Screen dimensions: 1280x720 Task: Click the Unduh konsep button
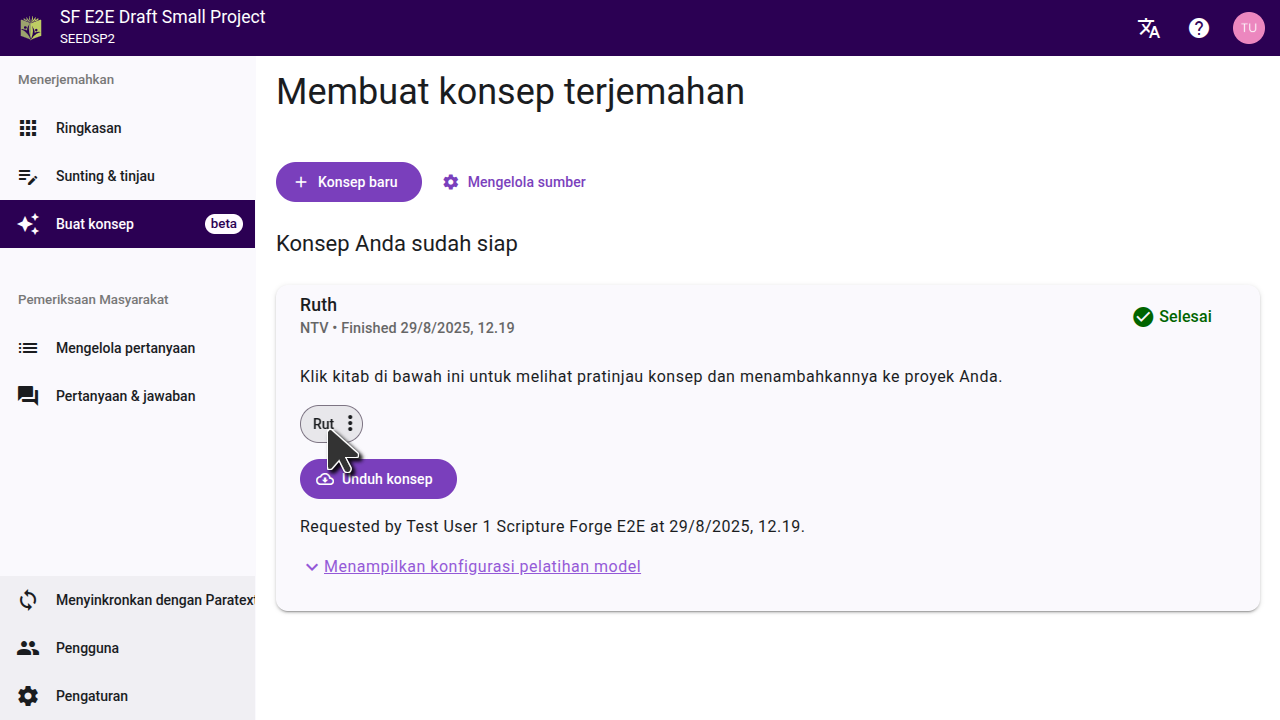point(378,479)
